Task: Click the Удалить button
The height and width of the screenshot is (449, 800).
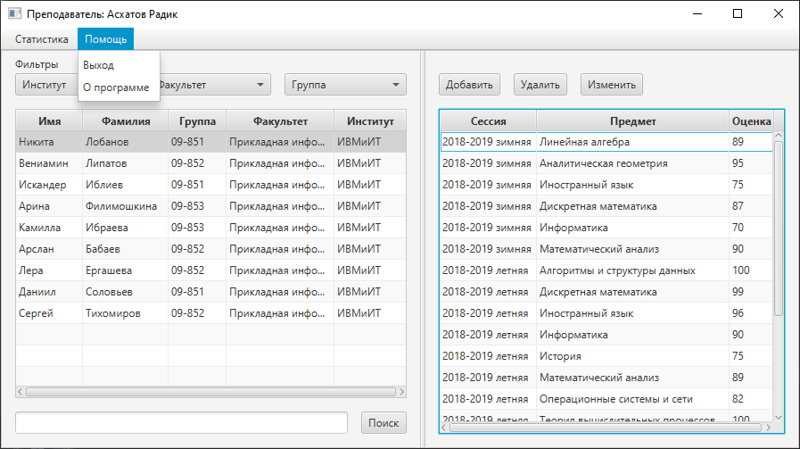Action: (x=540, y=85)
